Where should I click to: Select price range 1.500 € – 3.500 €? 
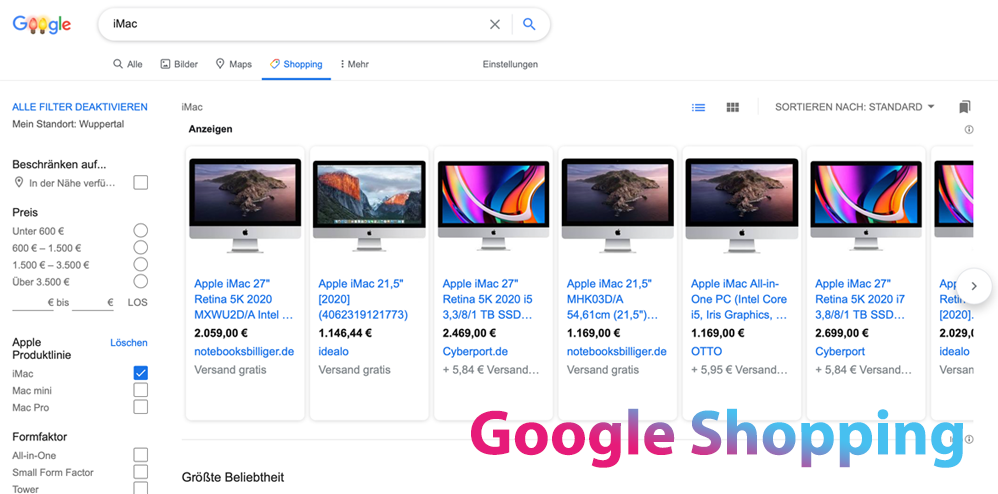141,264
